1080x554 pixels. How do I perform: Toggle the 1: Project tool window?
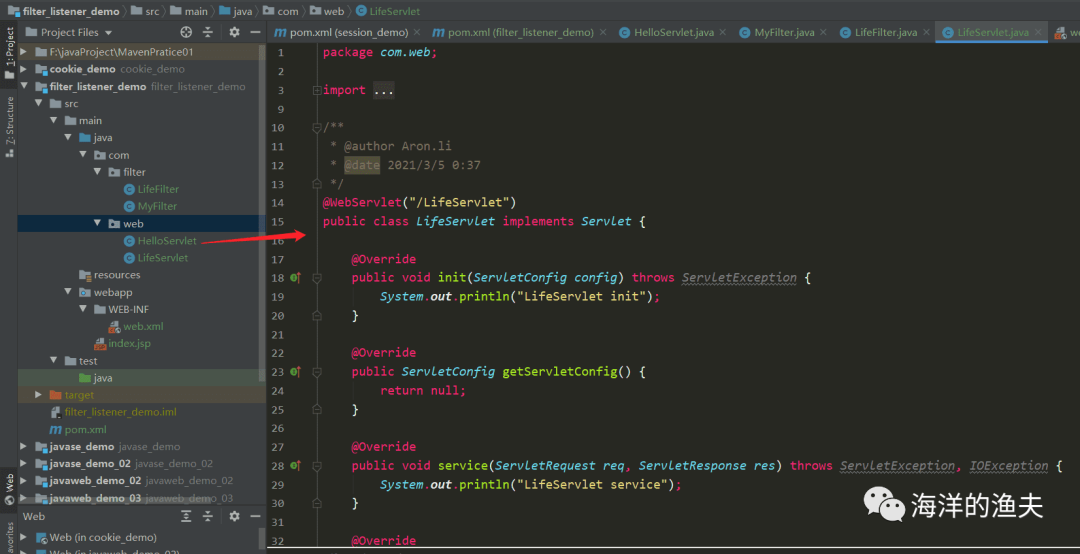(9, 50)
